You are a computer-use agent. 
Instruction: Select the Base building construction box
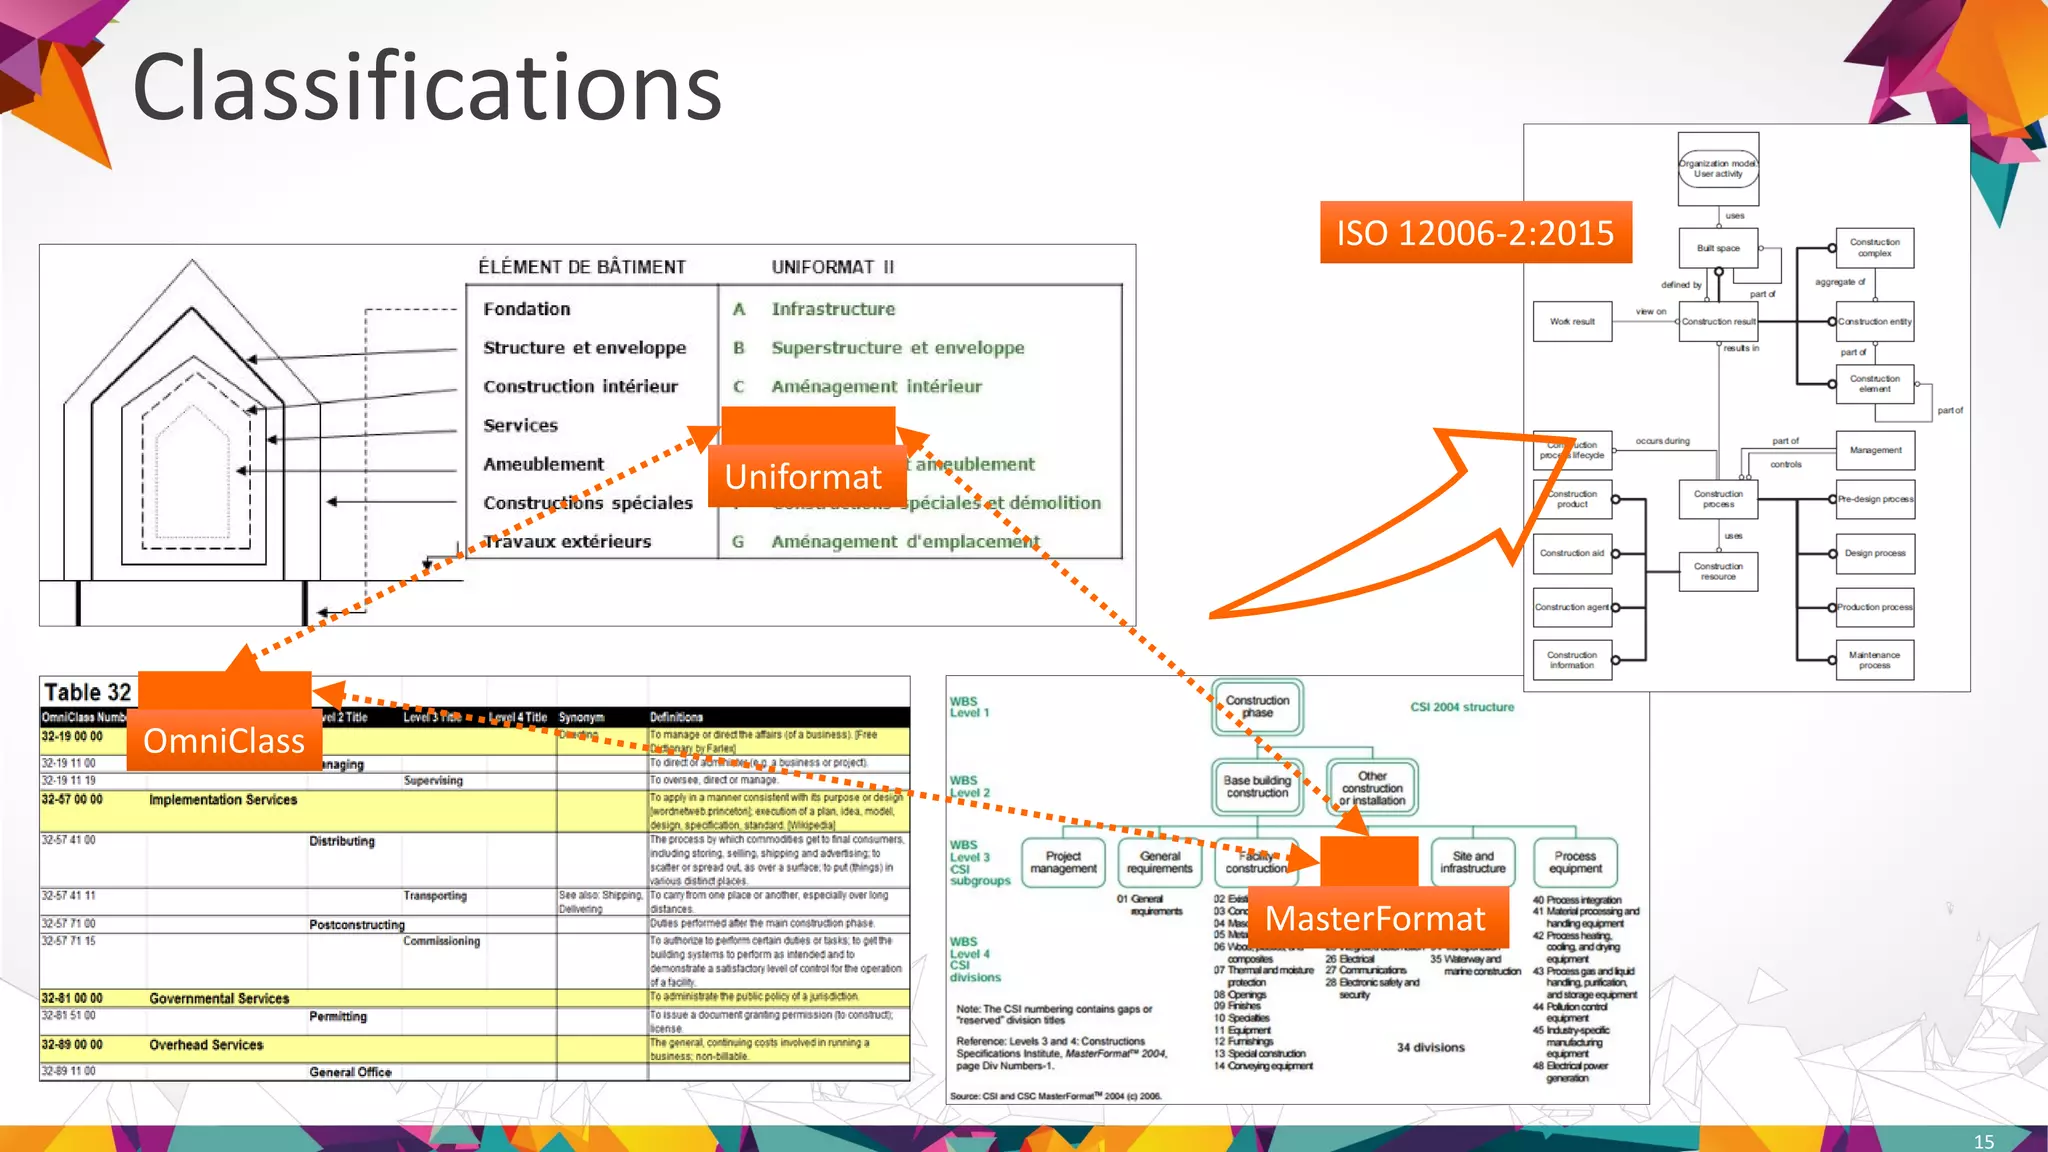tap(1257, 786)
